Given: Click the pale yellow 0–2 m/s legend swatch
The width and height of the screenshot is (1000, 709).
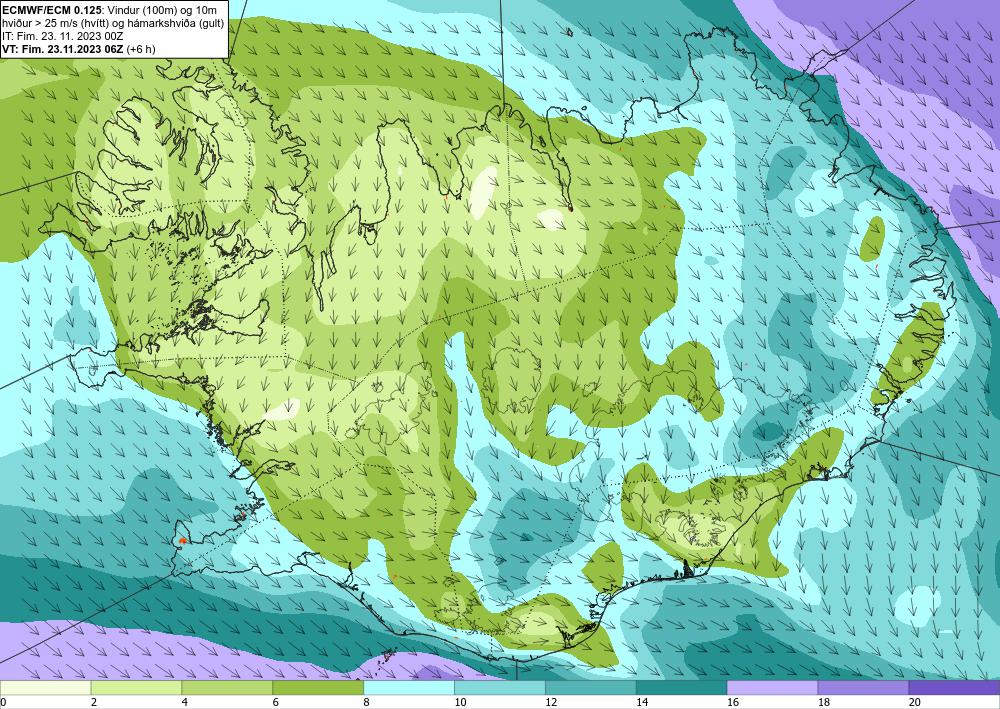Looking at the screenshot, I should pos(45,688).
